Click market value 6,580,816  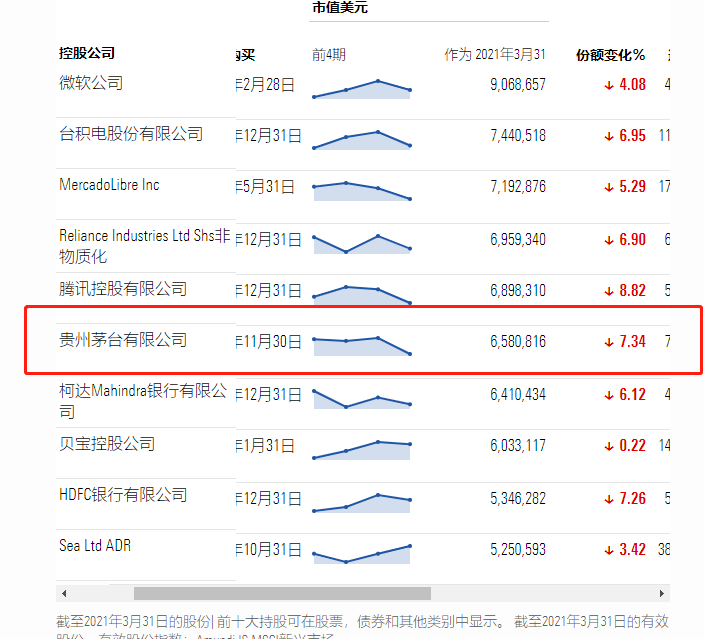coord(518,341)
